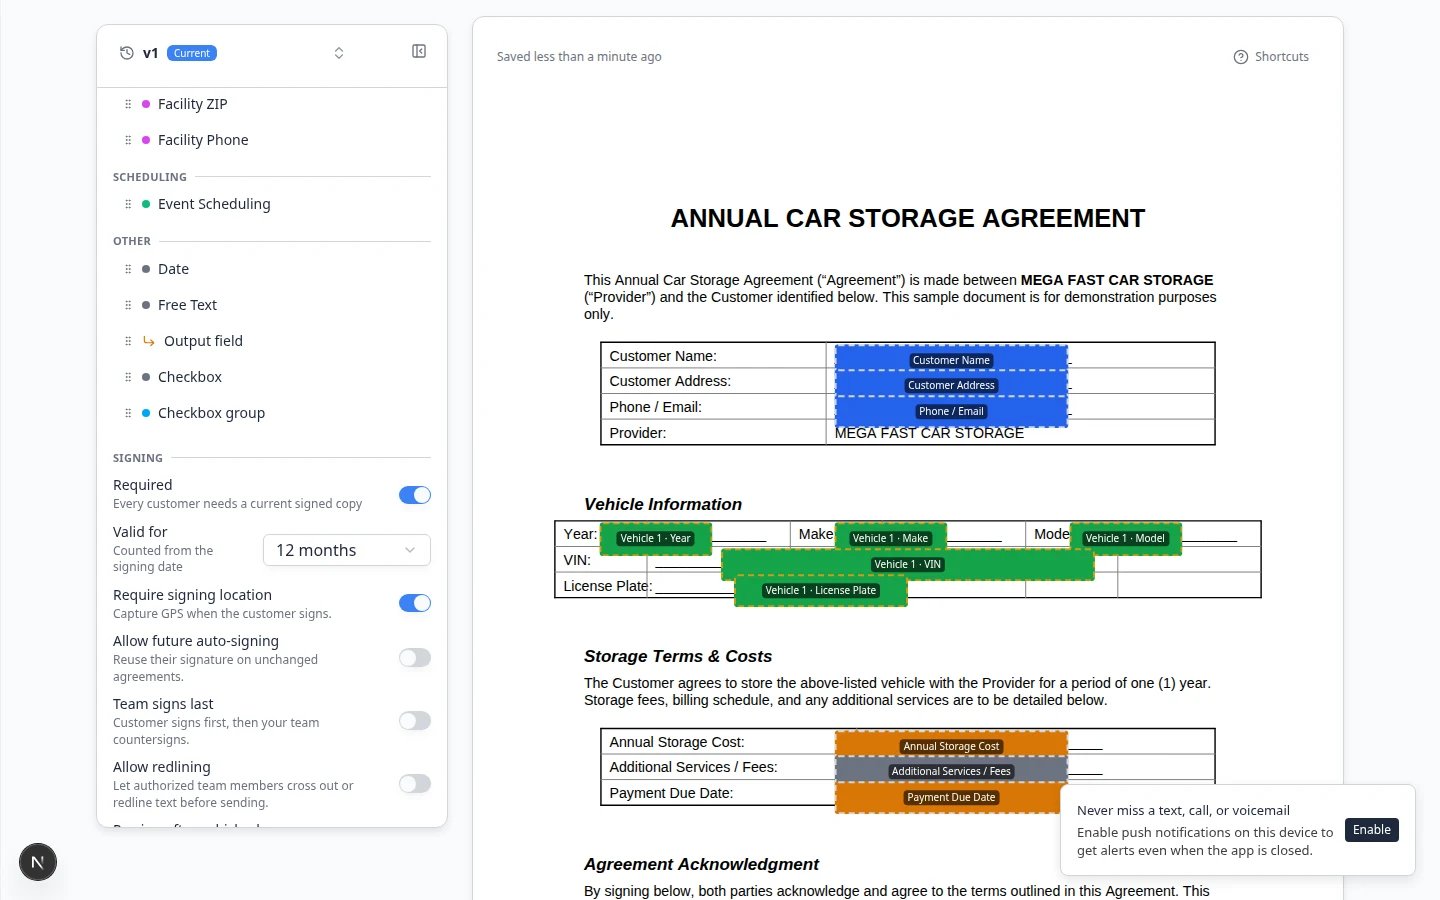The image size is (1440, 900).
Task: Open the v1 version selector arrows
Action: [339, 53]
